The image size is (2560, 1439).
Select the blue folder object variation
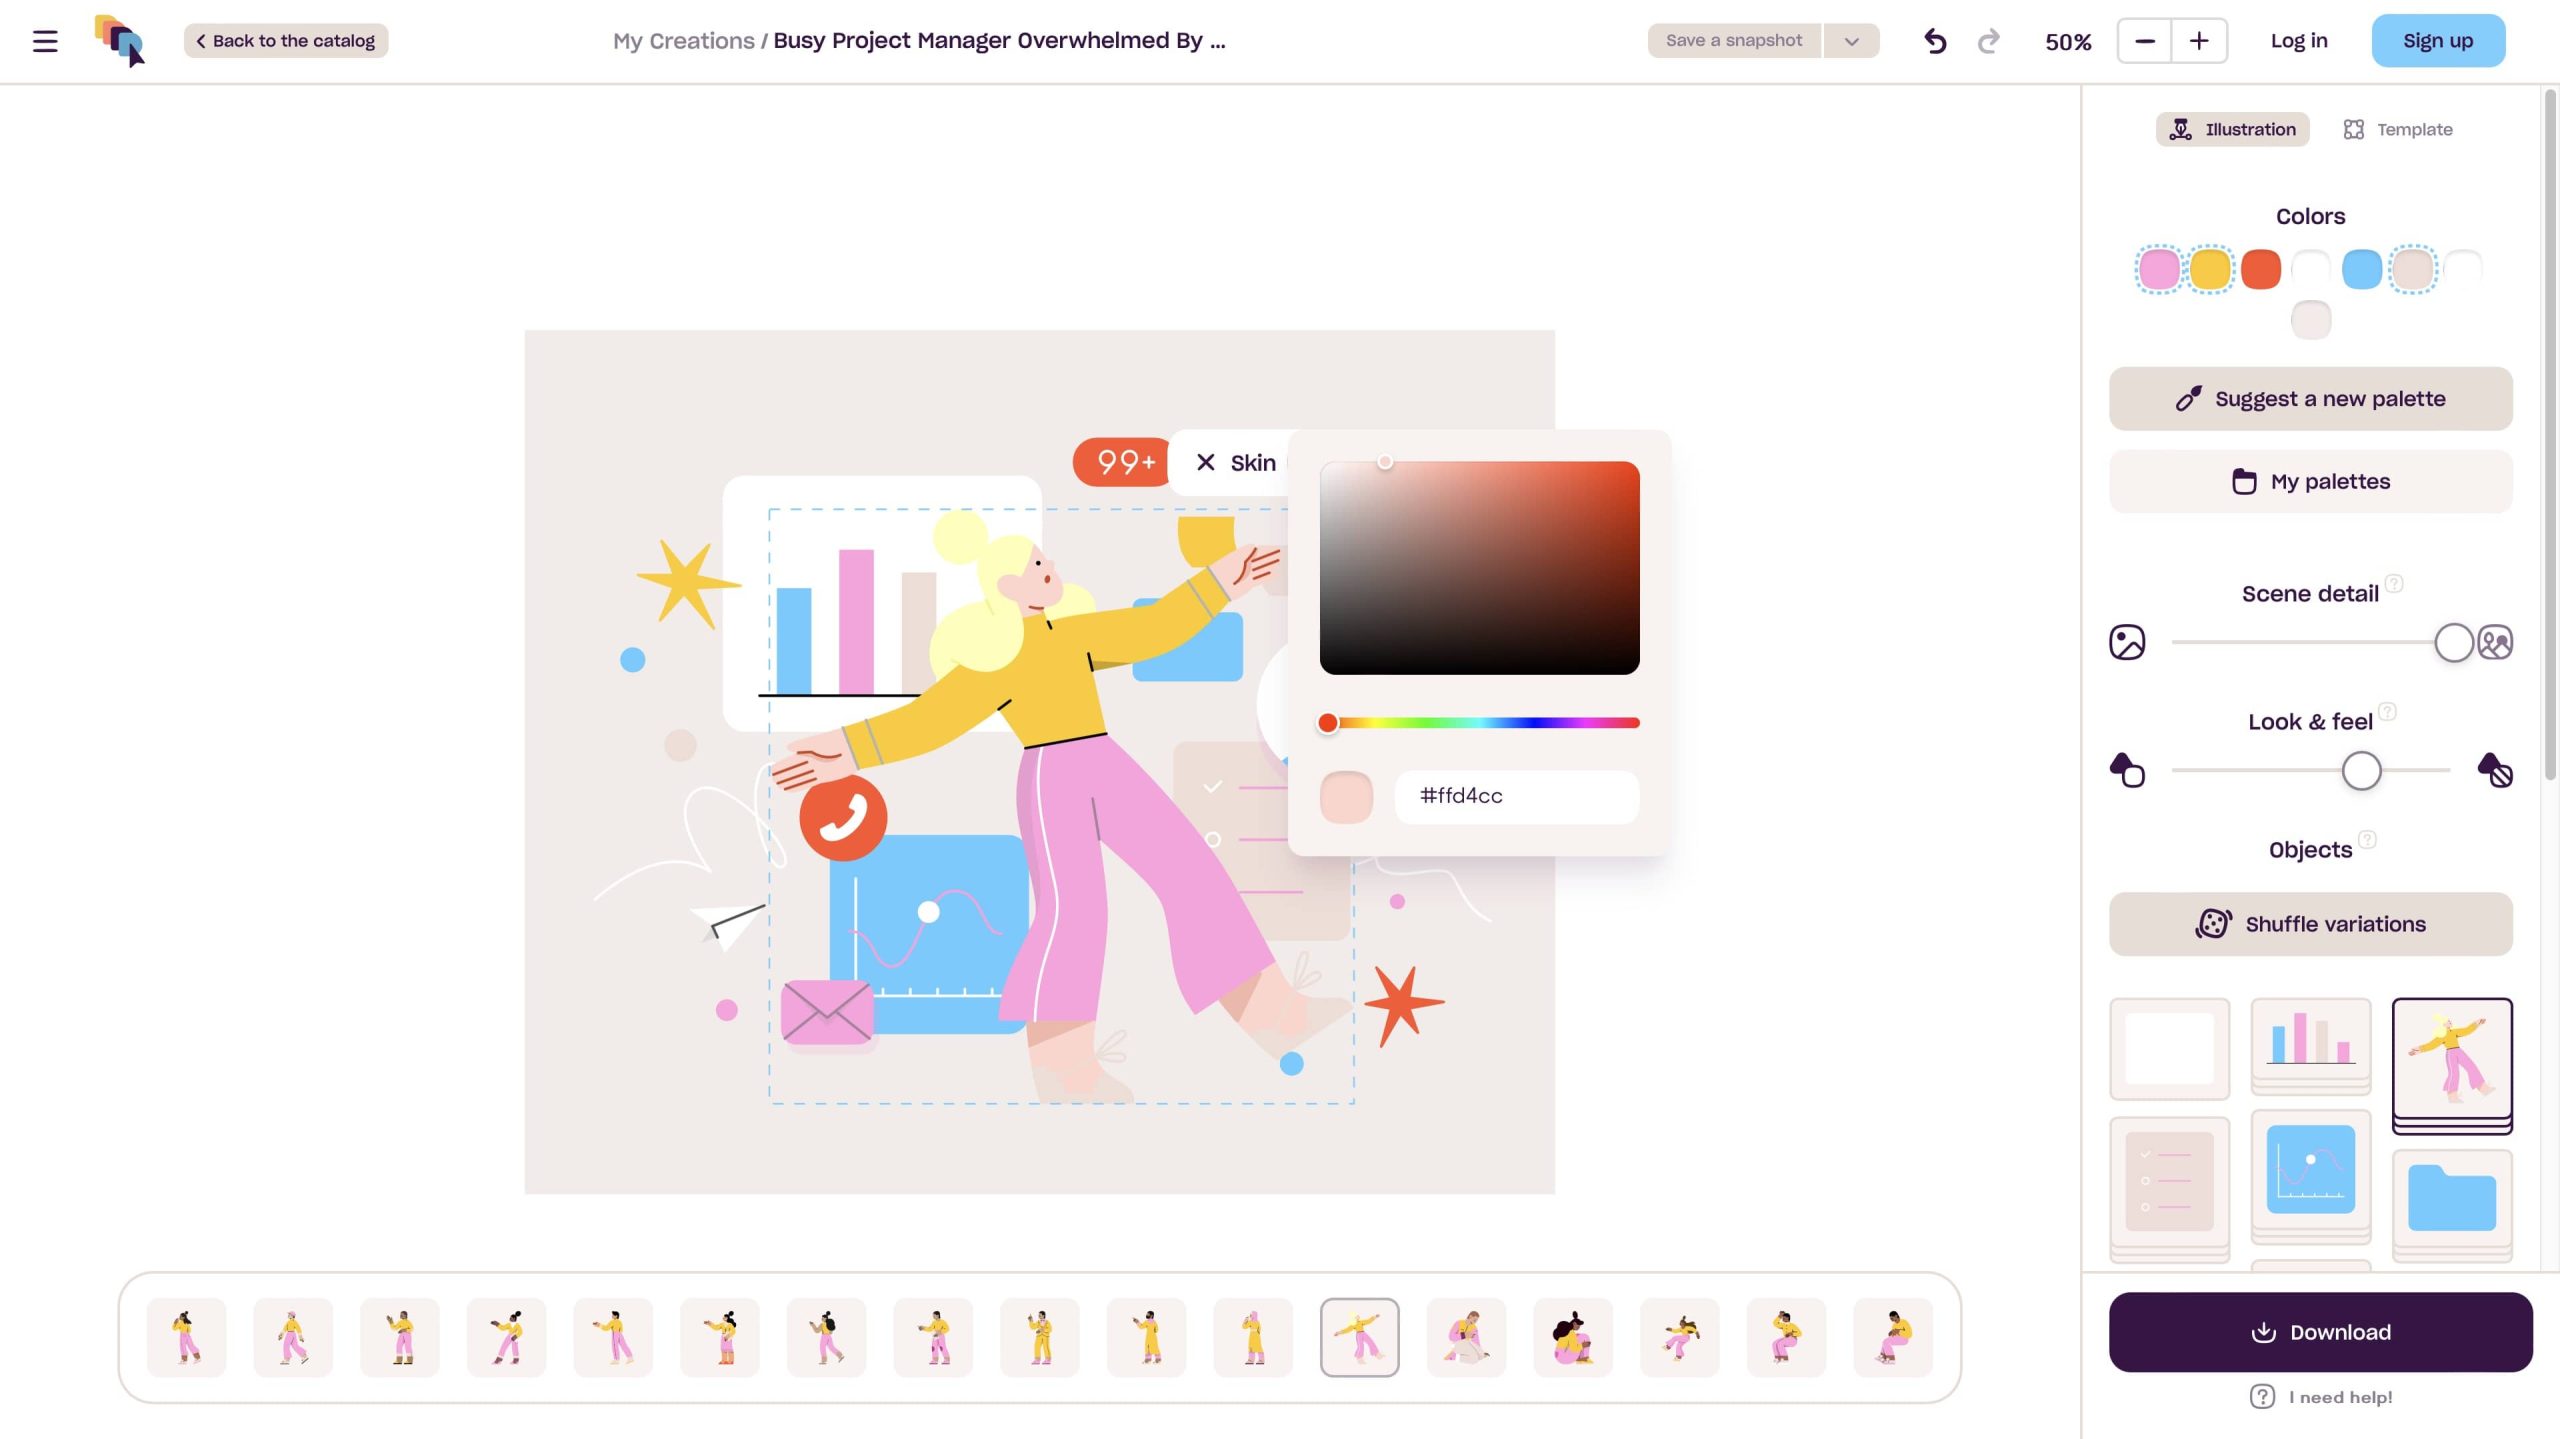pos(2451,1199)
